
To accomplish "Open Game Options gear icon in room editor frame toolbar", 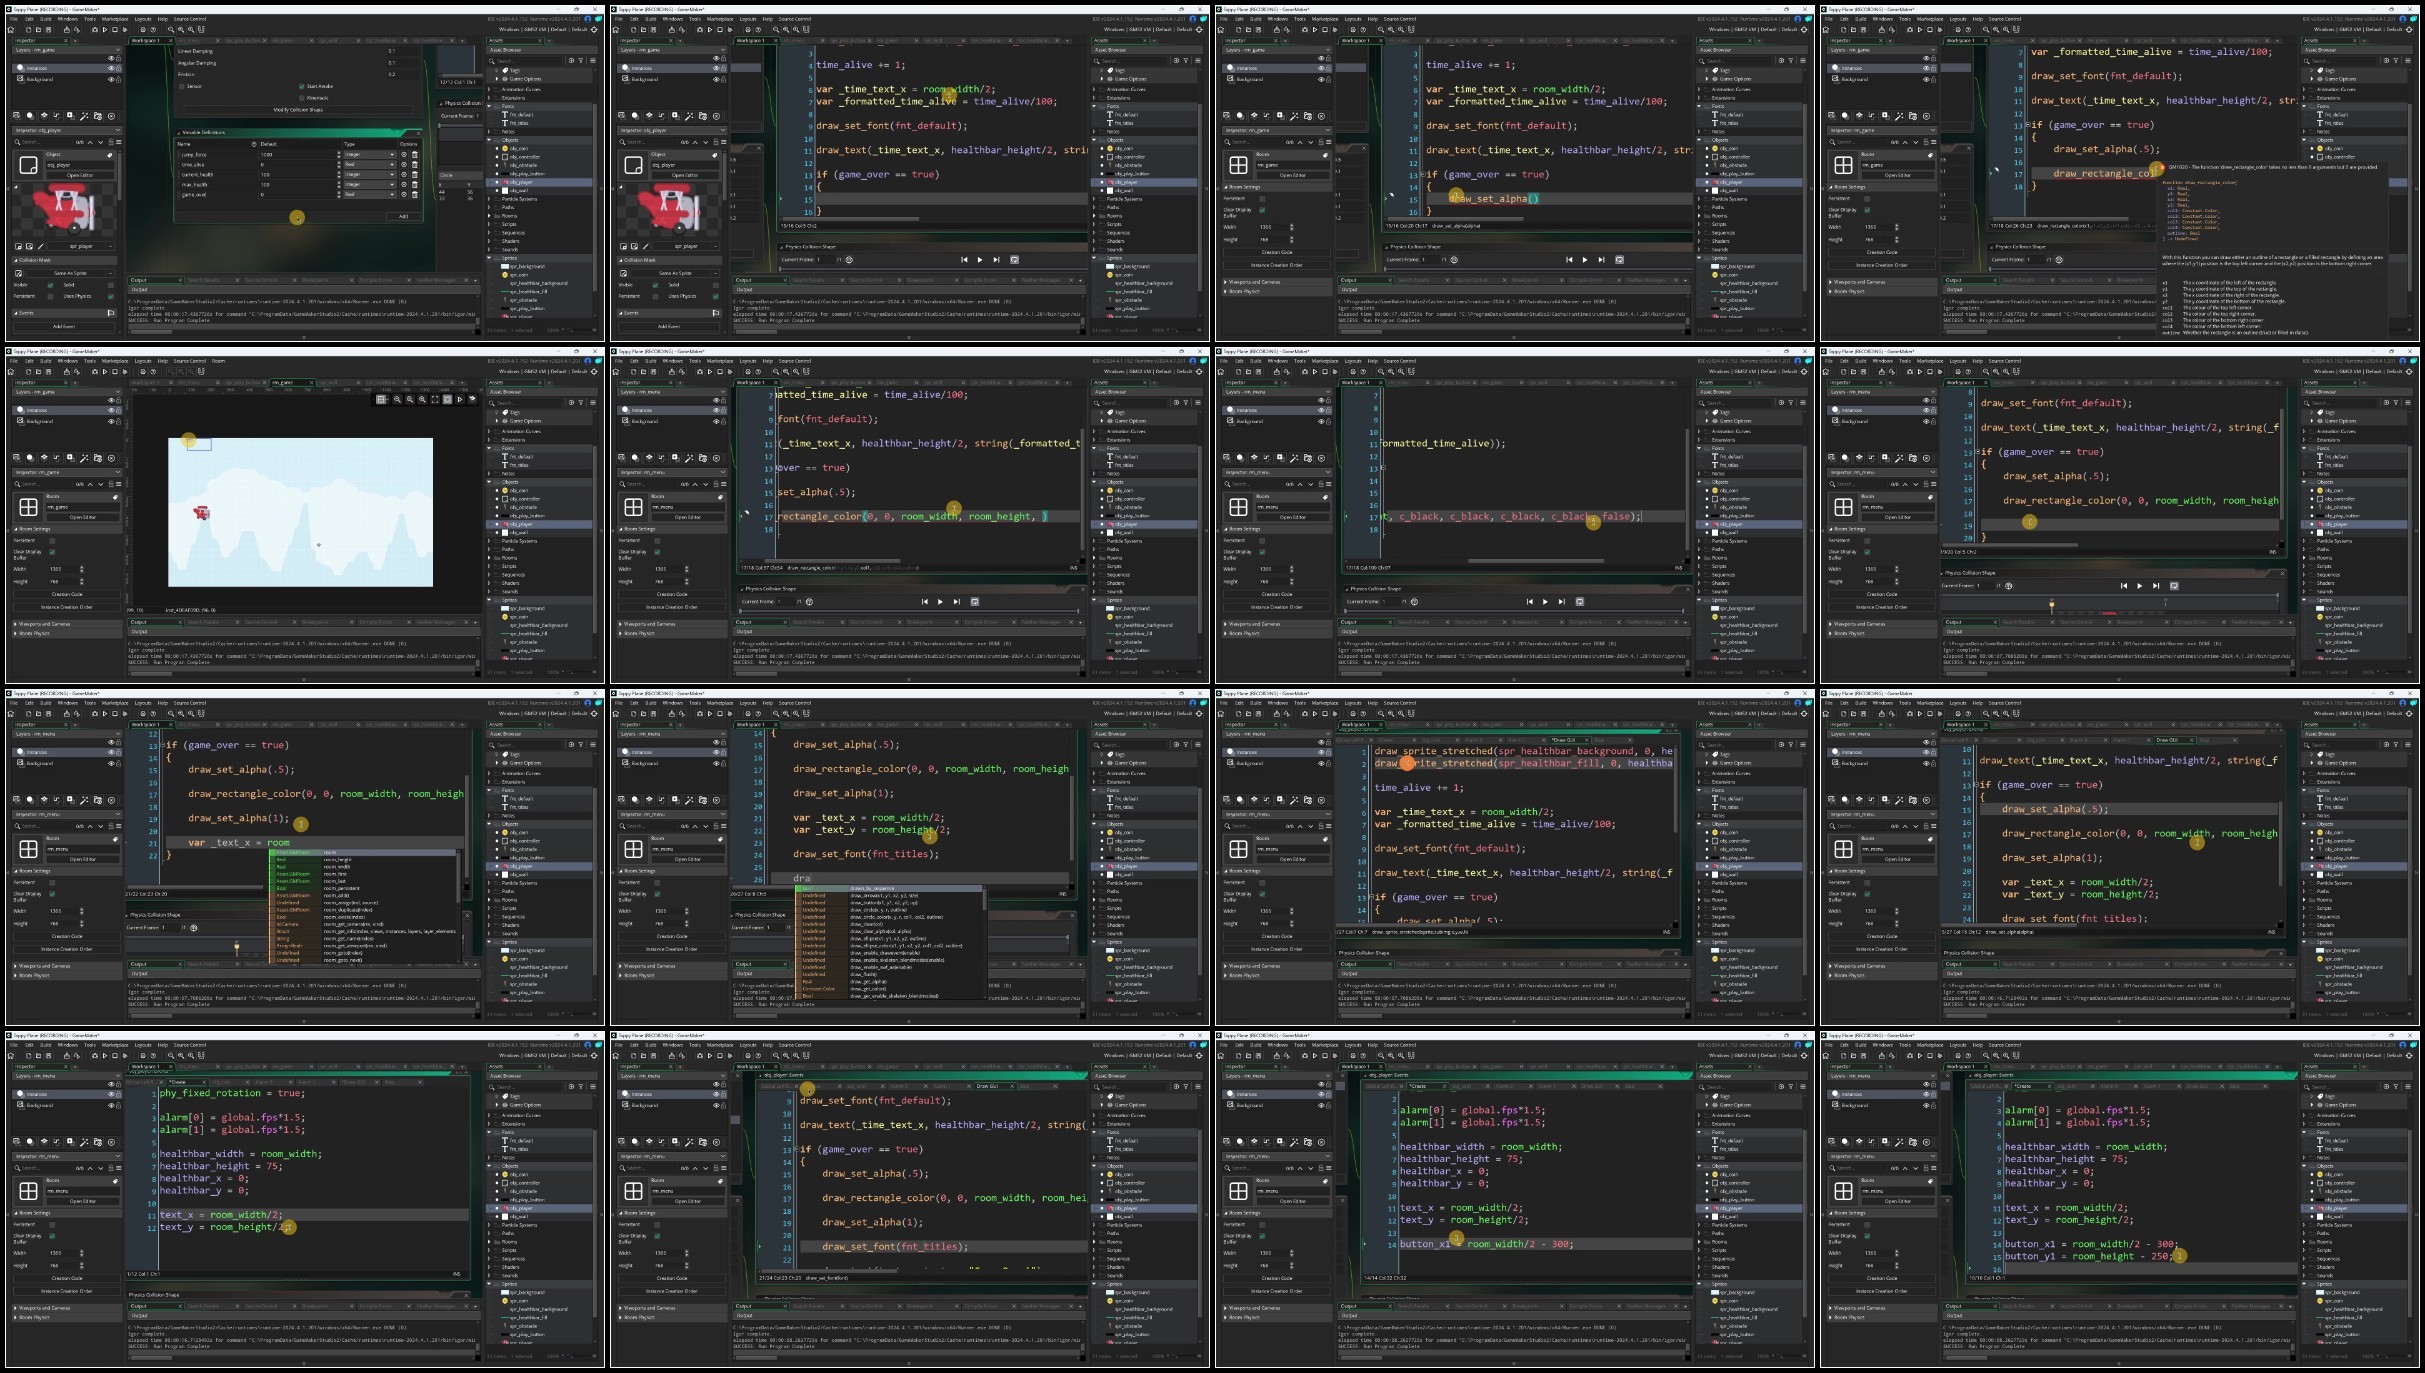I will [x=143, y=372].
